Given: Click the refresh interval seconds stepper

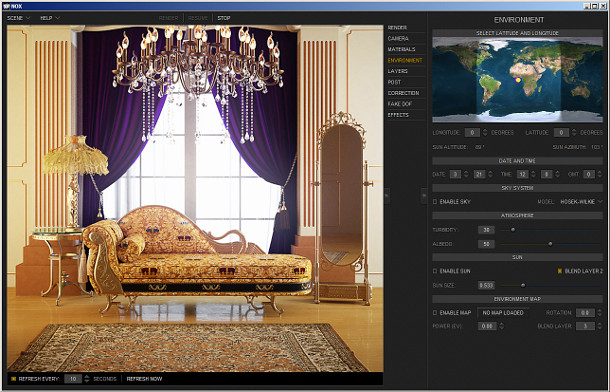Looking at the screenshot, I should pos(86,378).
